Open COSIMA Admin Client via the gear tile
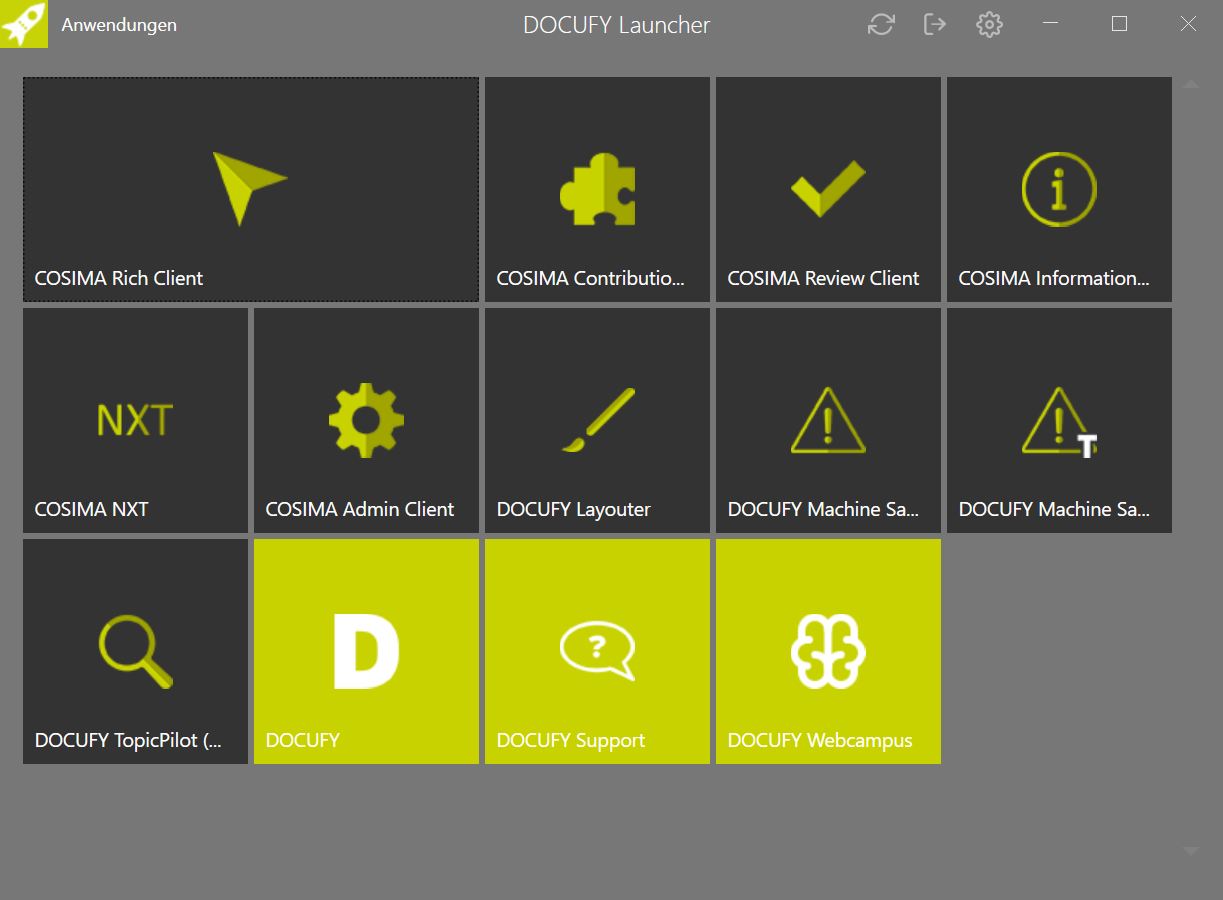Viewport: 1223px width, 900px height. (366, 420)
